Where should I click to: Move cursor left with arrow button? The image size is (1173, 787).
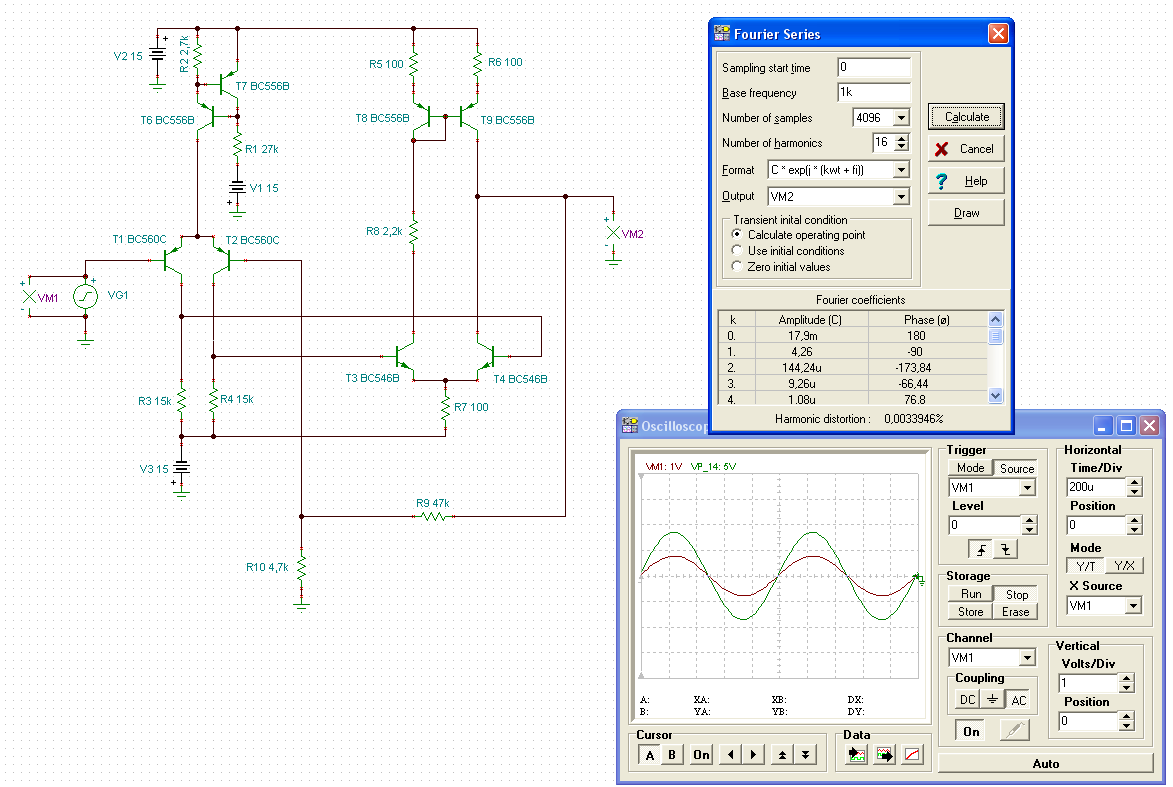tap(729, 755)
